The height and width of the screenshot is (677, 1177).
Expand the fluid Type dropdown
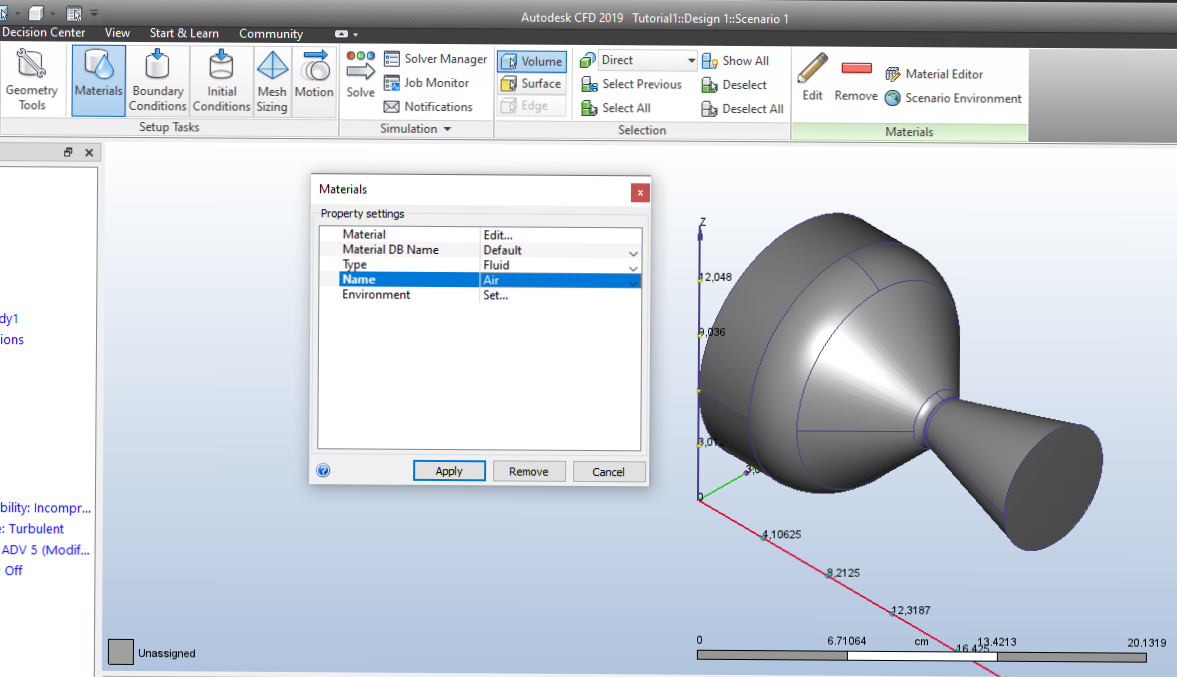point(631,266)
